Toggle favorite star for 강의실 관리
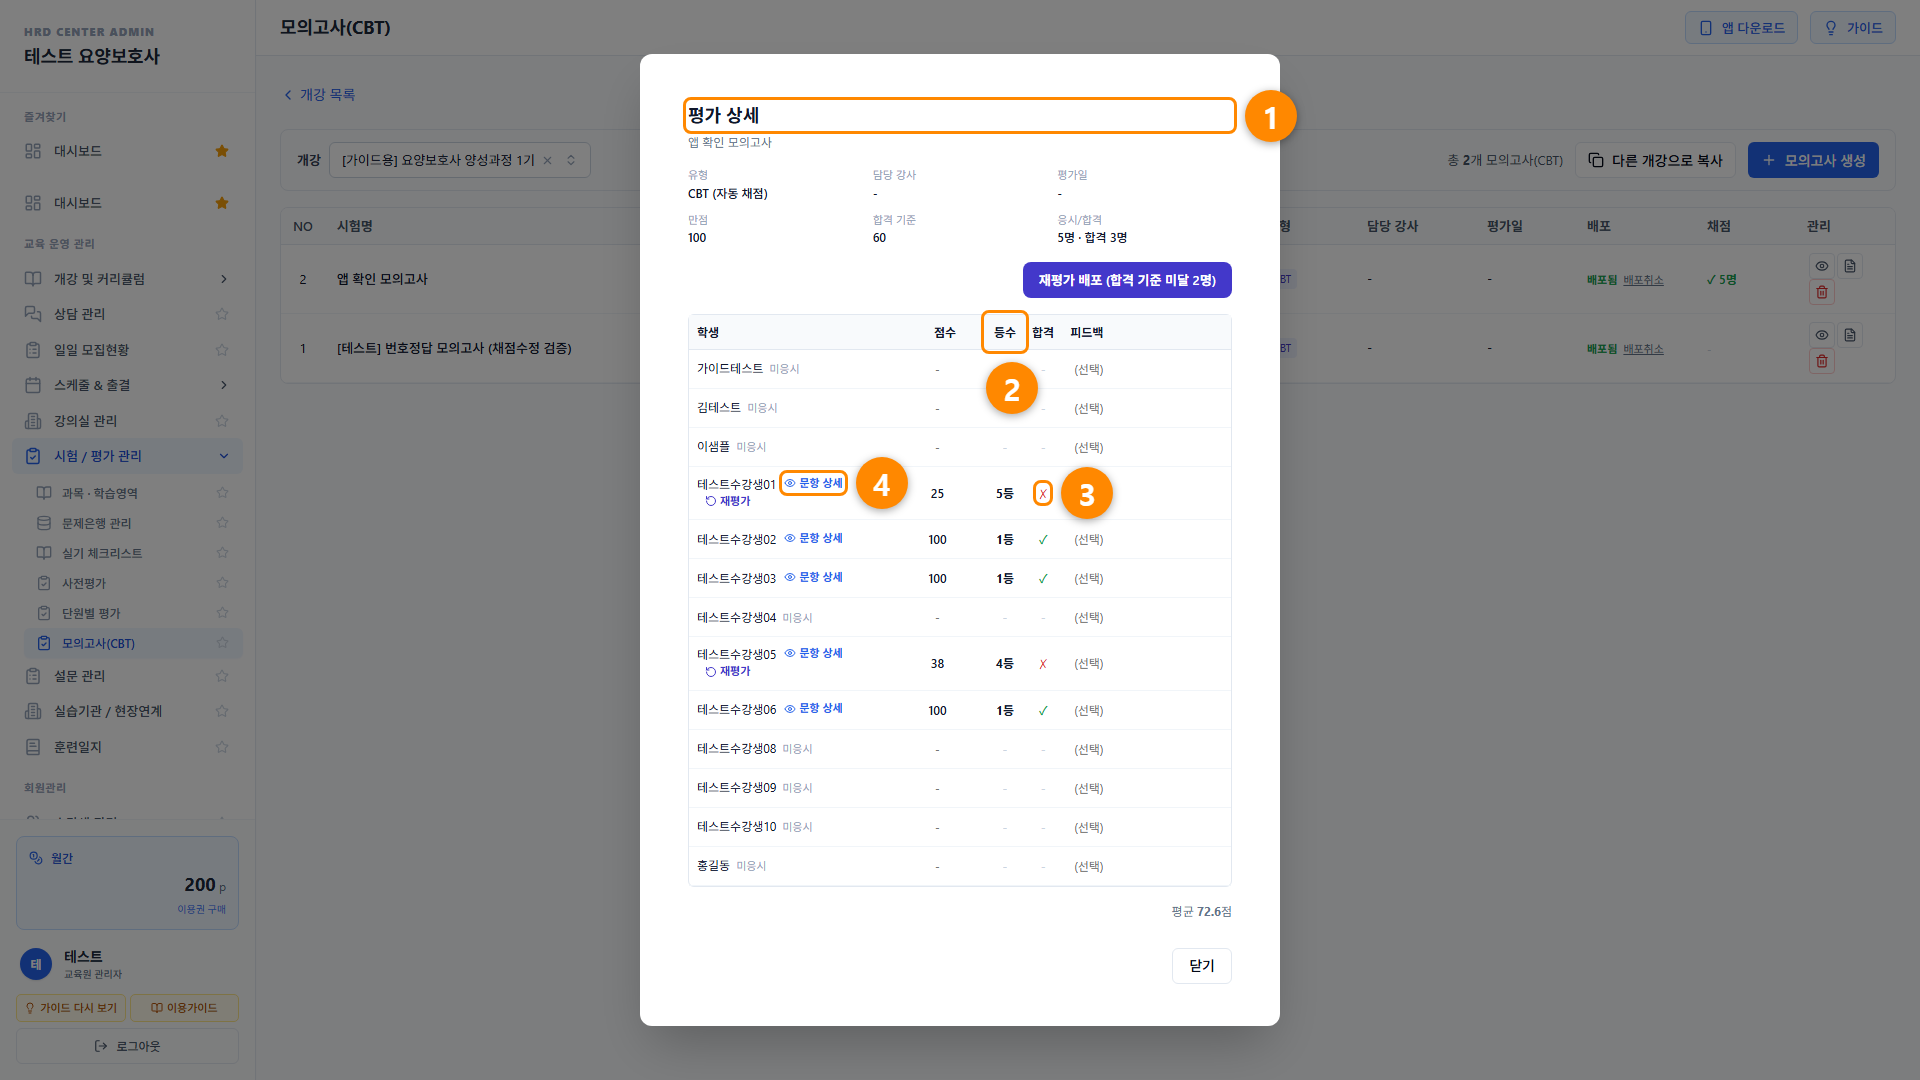The height and width of the screenshot is (1080, 1920). 222,421
